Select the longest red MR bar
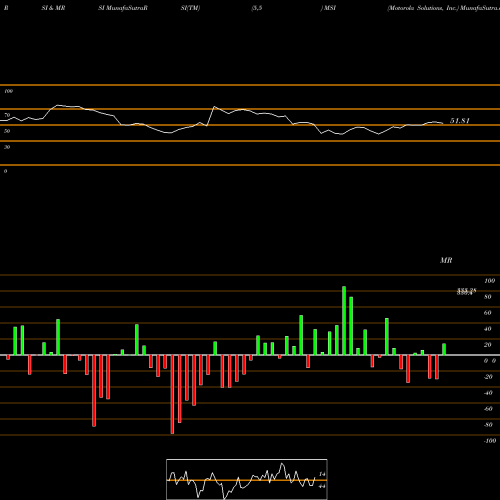The height and width of the screenshot is (500, 500). pyautogui.click(x=172, y=394)
